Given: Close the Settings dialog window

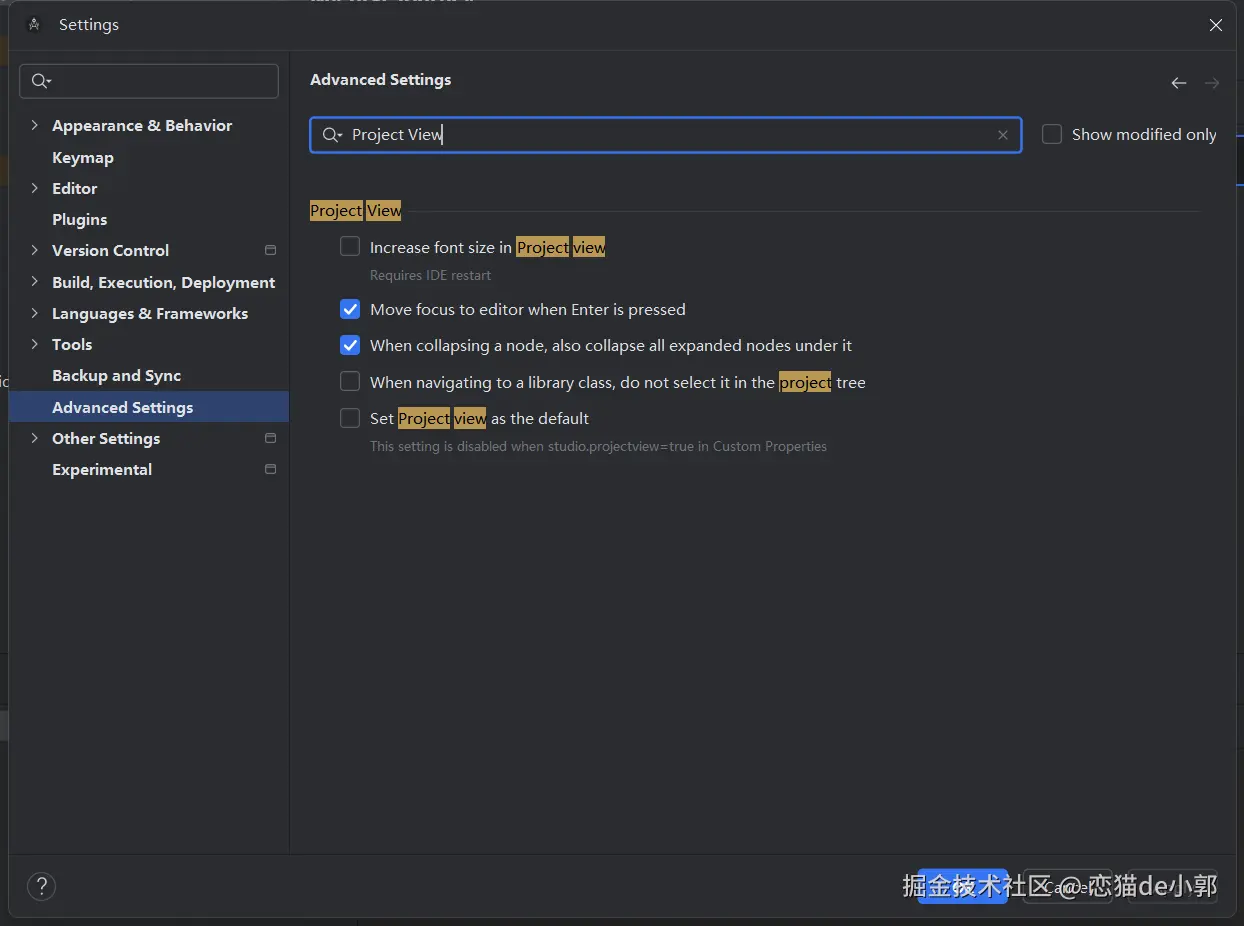Looking at the screenshot, I should 1215,25.
